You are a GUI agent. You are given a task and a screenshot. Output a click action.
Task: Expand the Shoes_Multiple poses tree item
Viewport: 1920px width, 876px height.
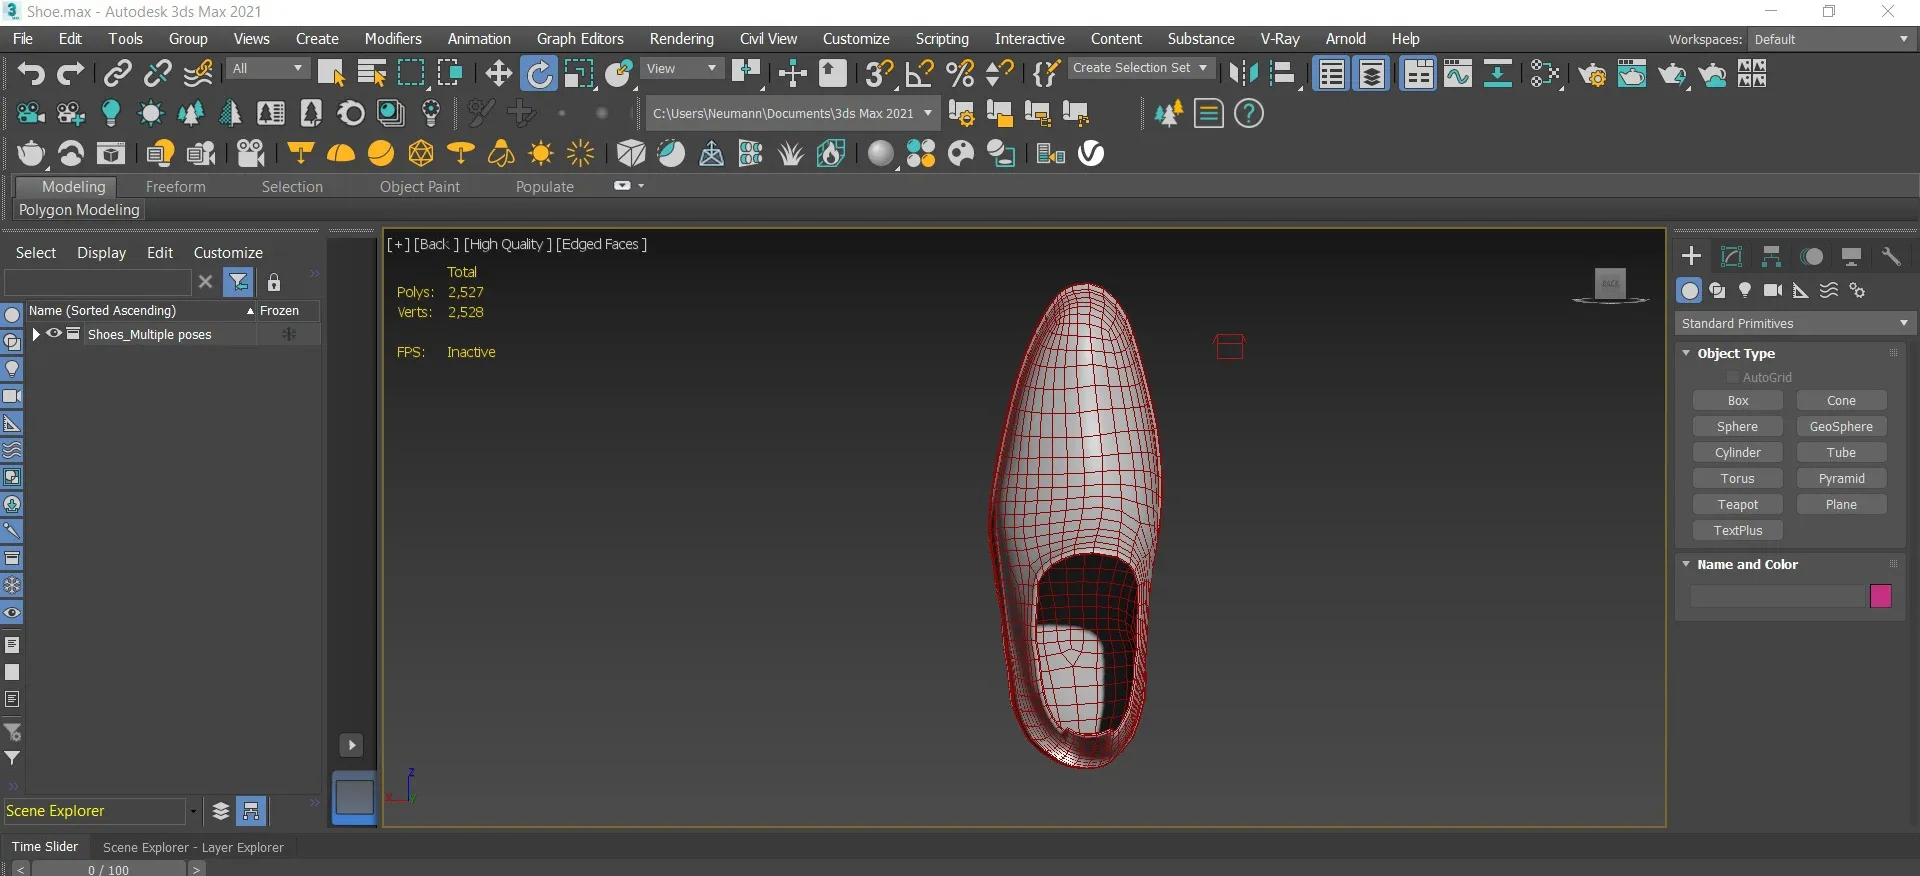click(36, 334)
